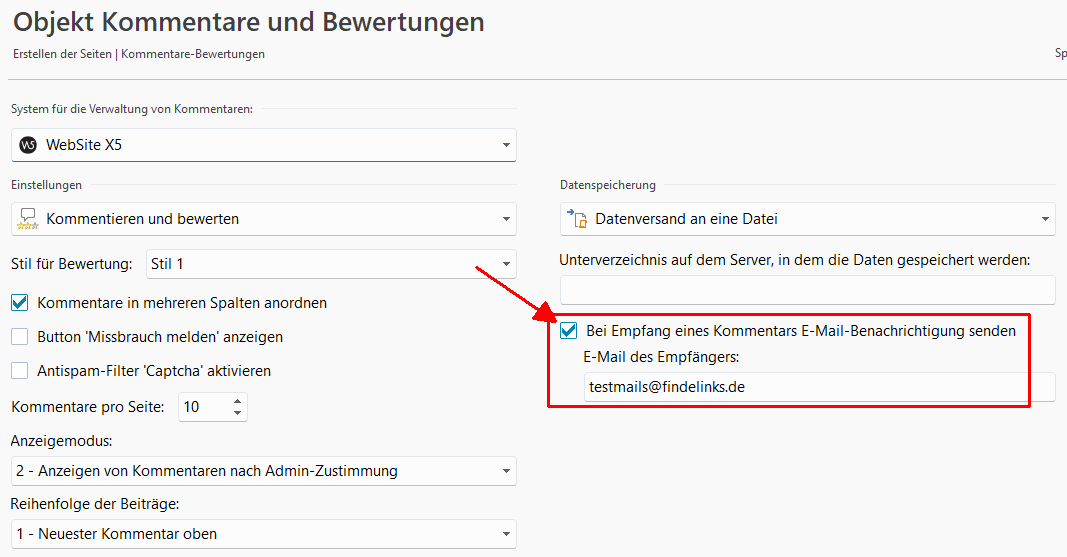The width and height of the screenshot is (1067, 557).
Task: Click the WebSite X5 logo icon
Action: click(x=28, y=145)
